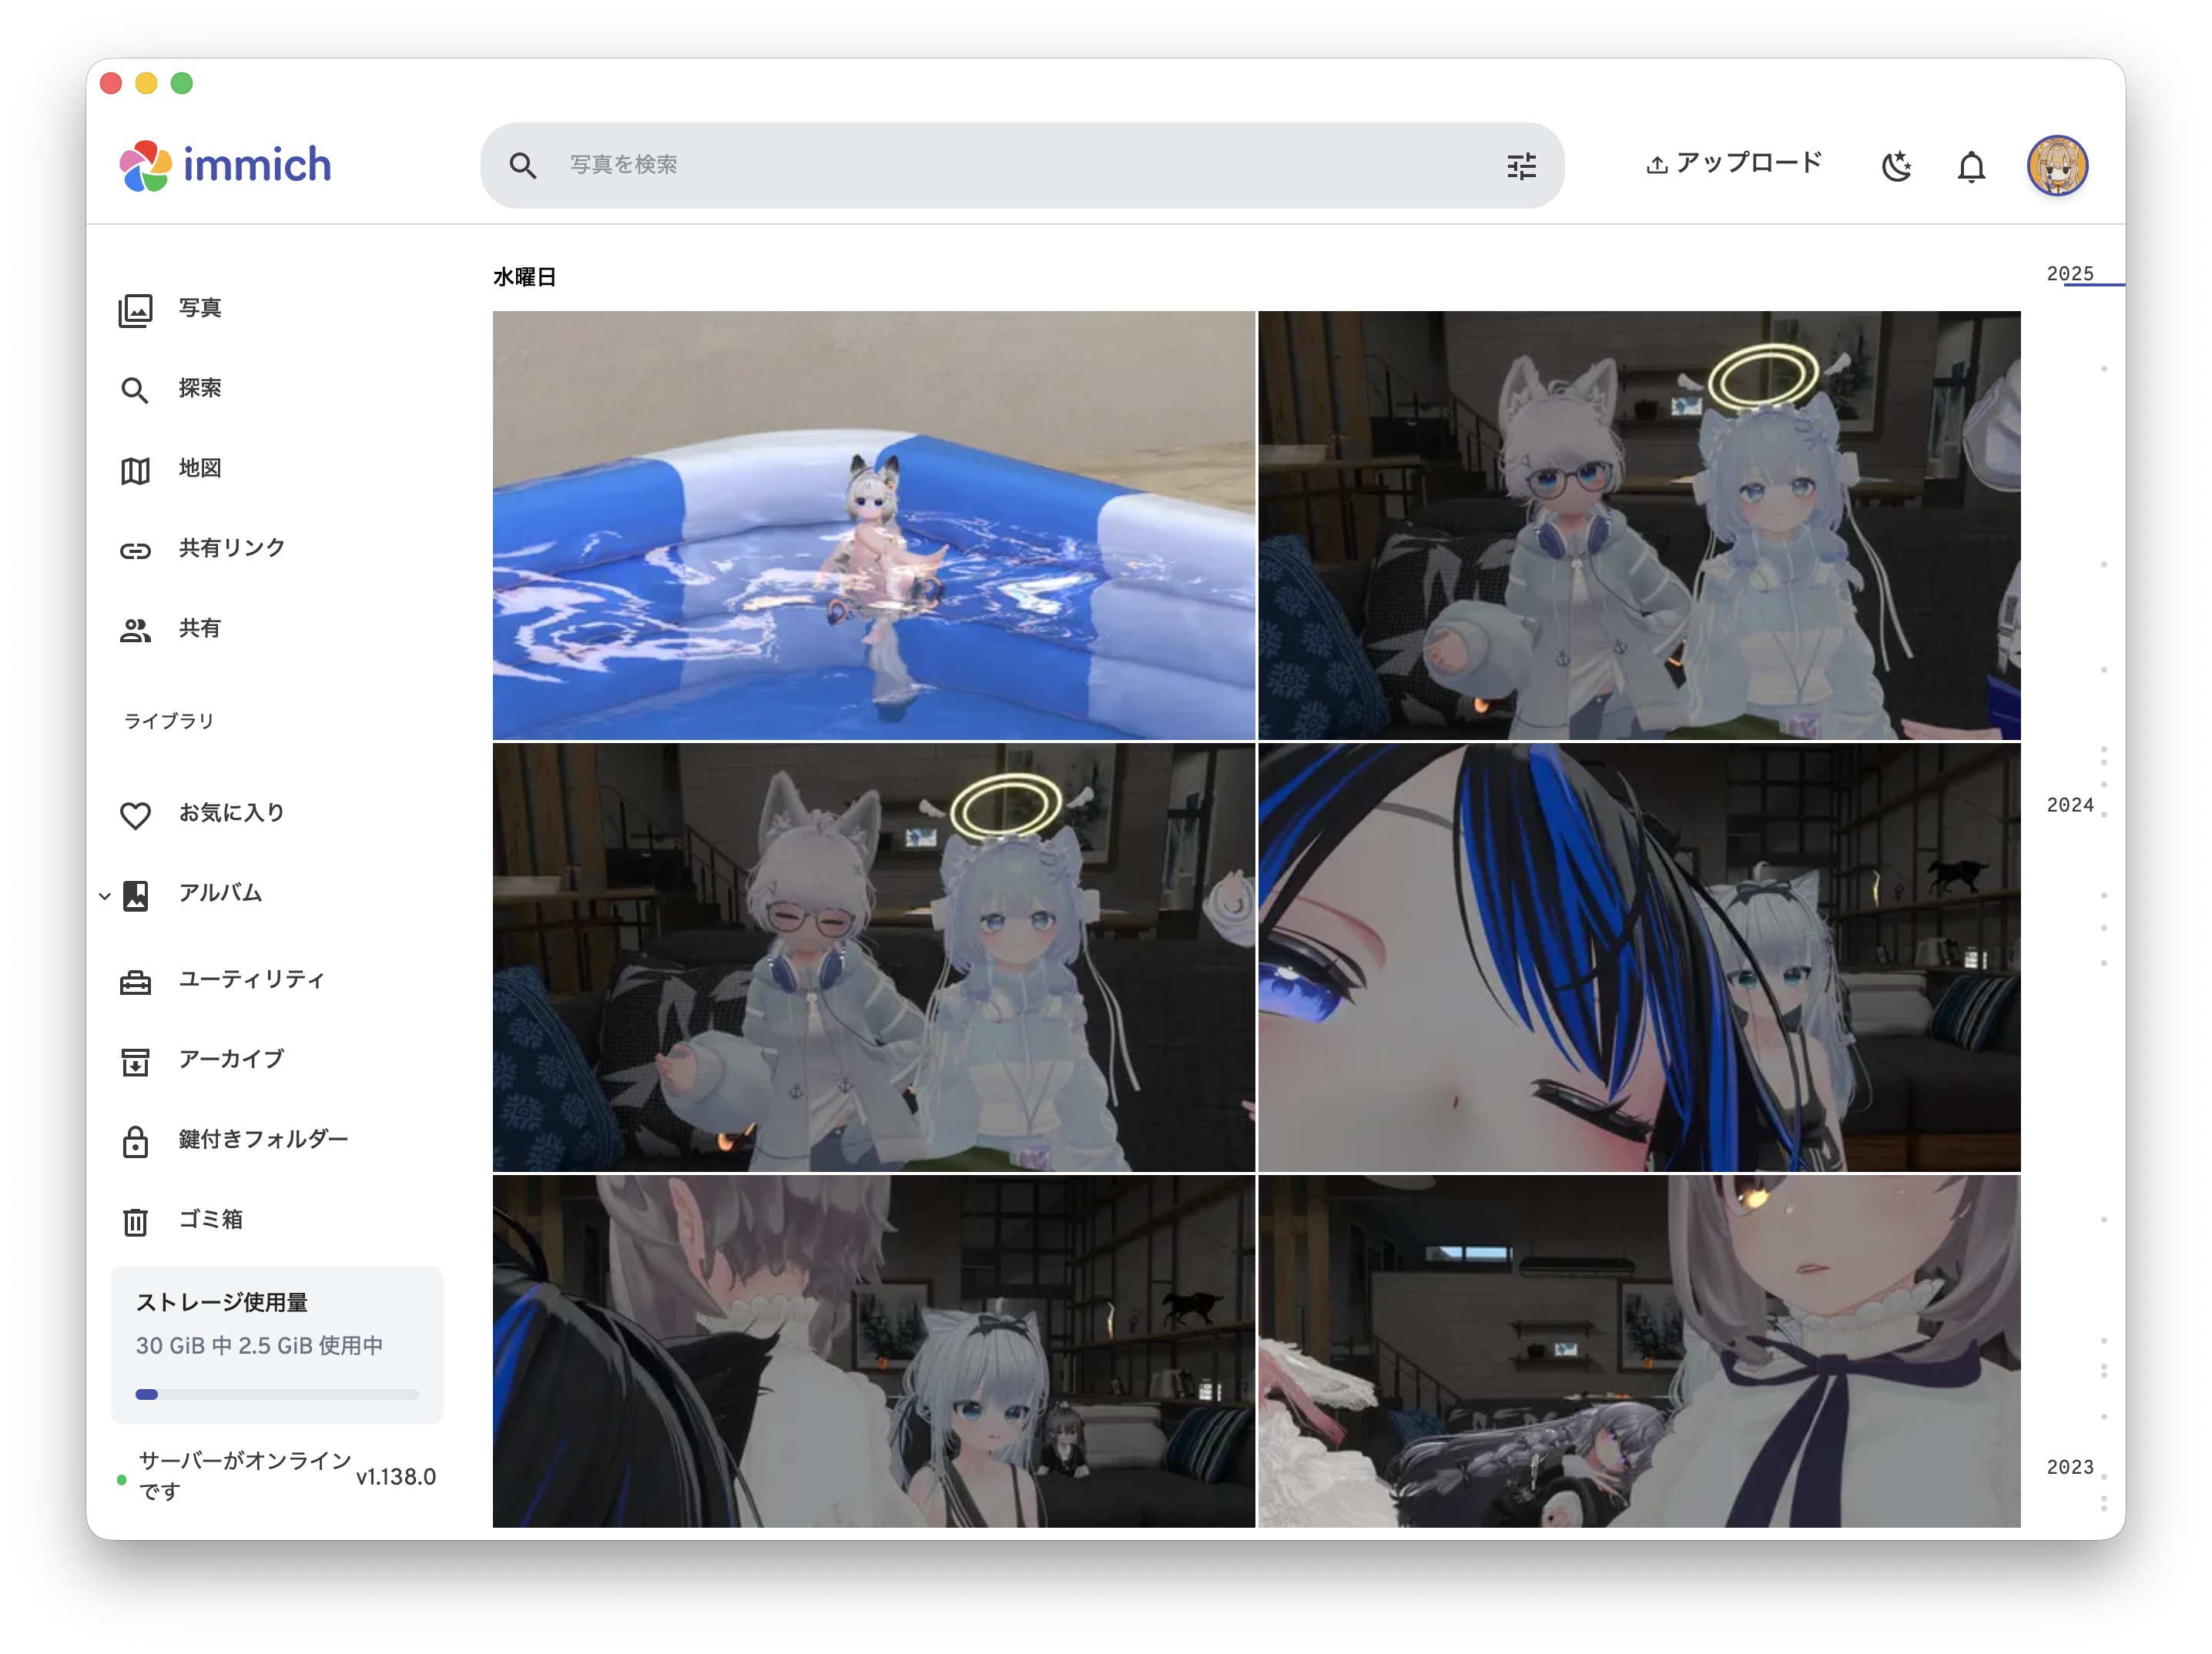This screenshot has height=1654, width=2212.
Task: Open the inflatable pool photo thumbnail
Action: click(873, 525)
